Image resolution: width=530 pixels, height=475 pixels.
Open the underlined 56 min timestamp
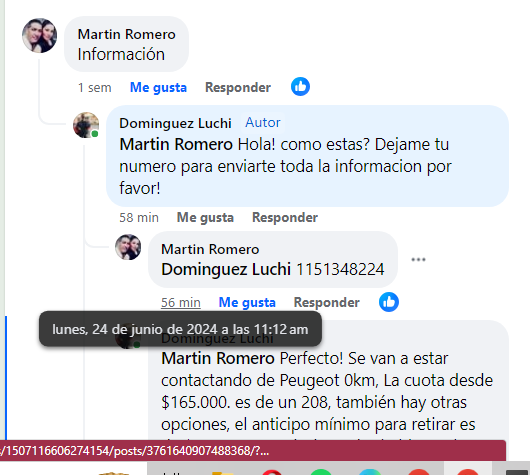point(181,303)
